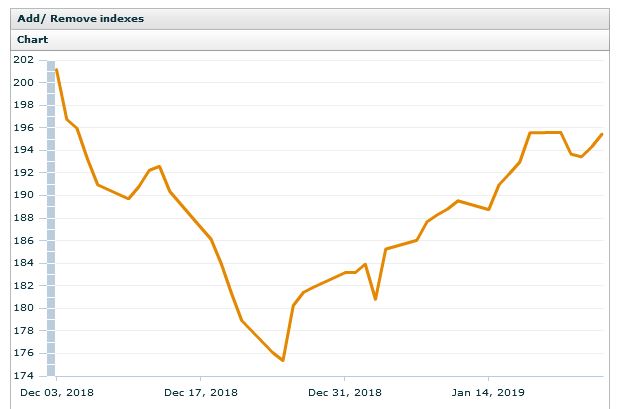Viewport: 623px width, 409px height.
Task: Click the 178 y-axis value
Action: (23, 331)
